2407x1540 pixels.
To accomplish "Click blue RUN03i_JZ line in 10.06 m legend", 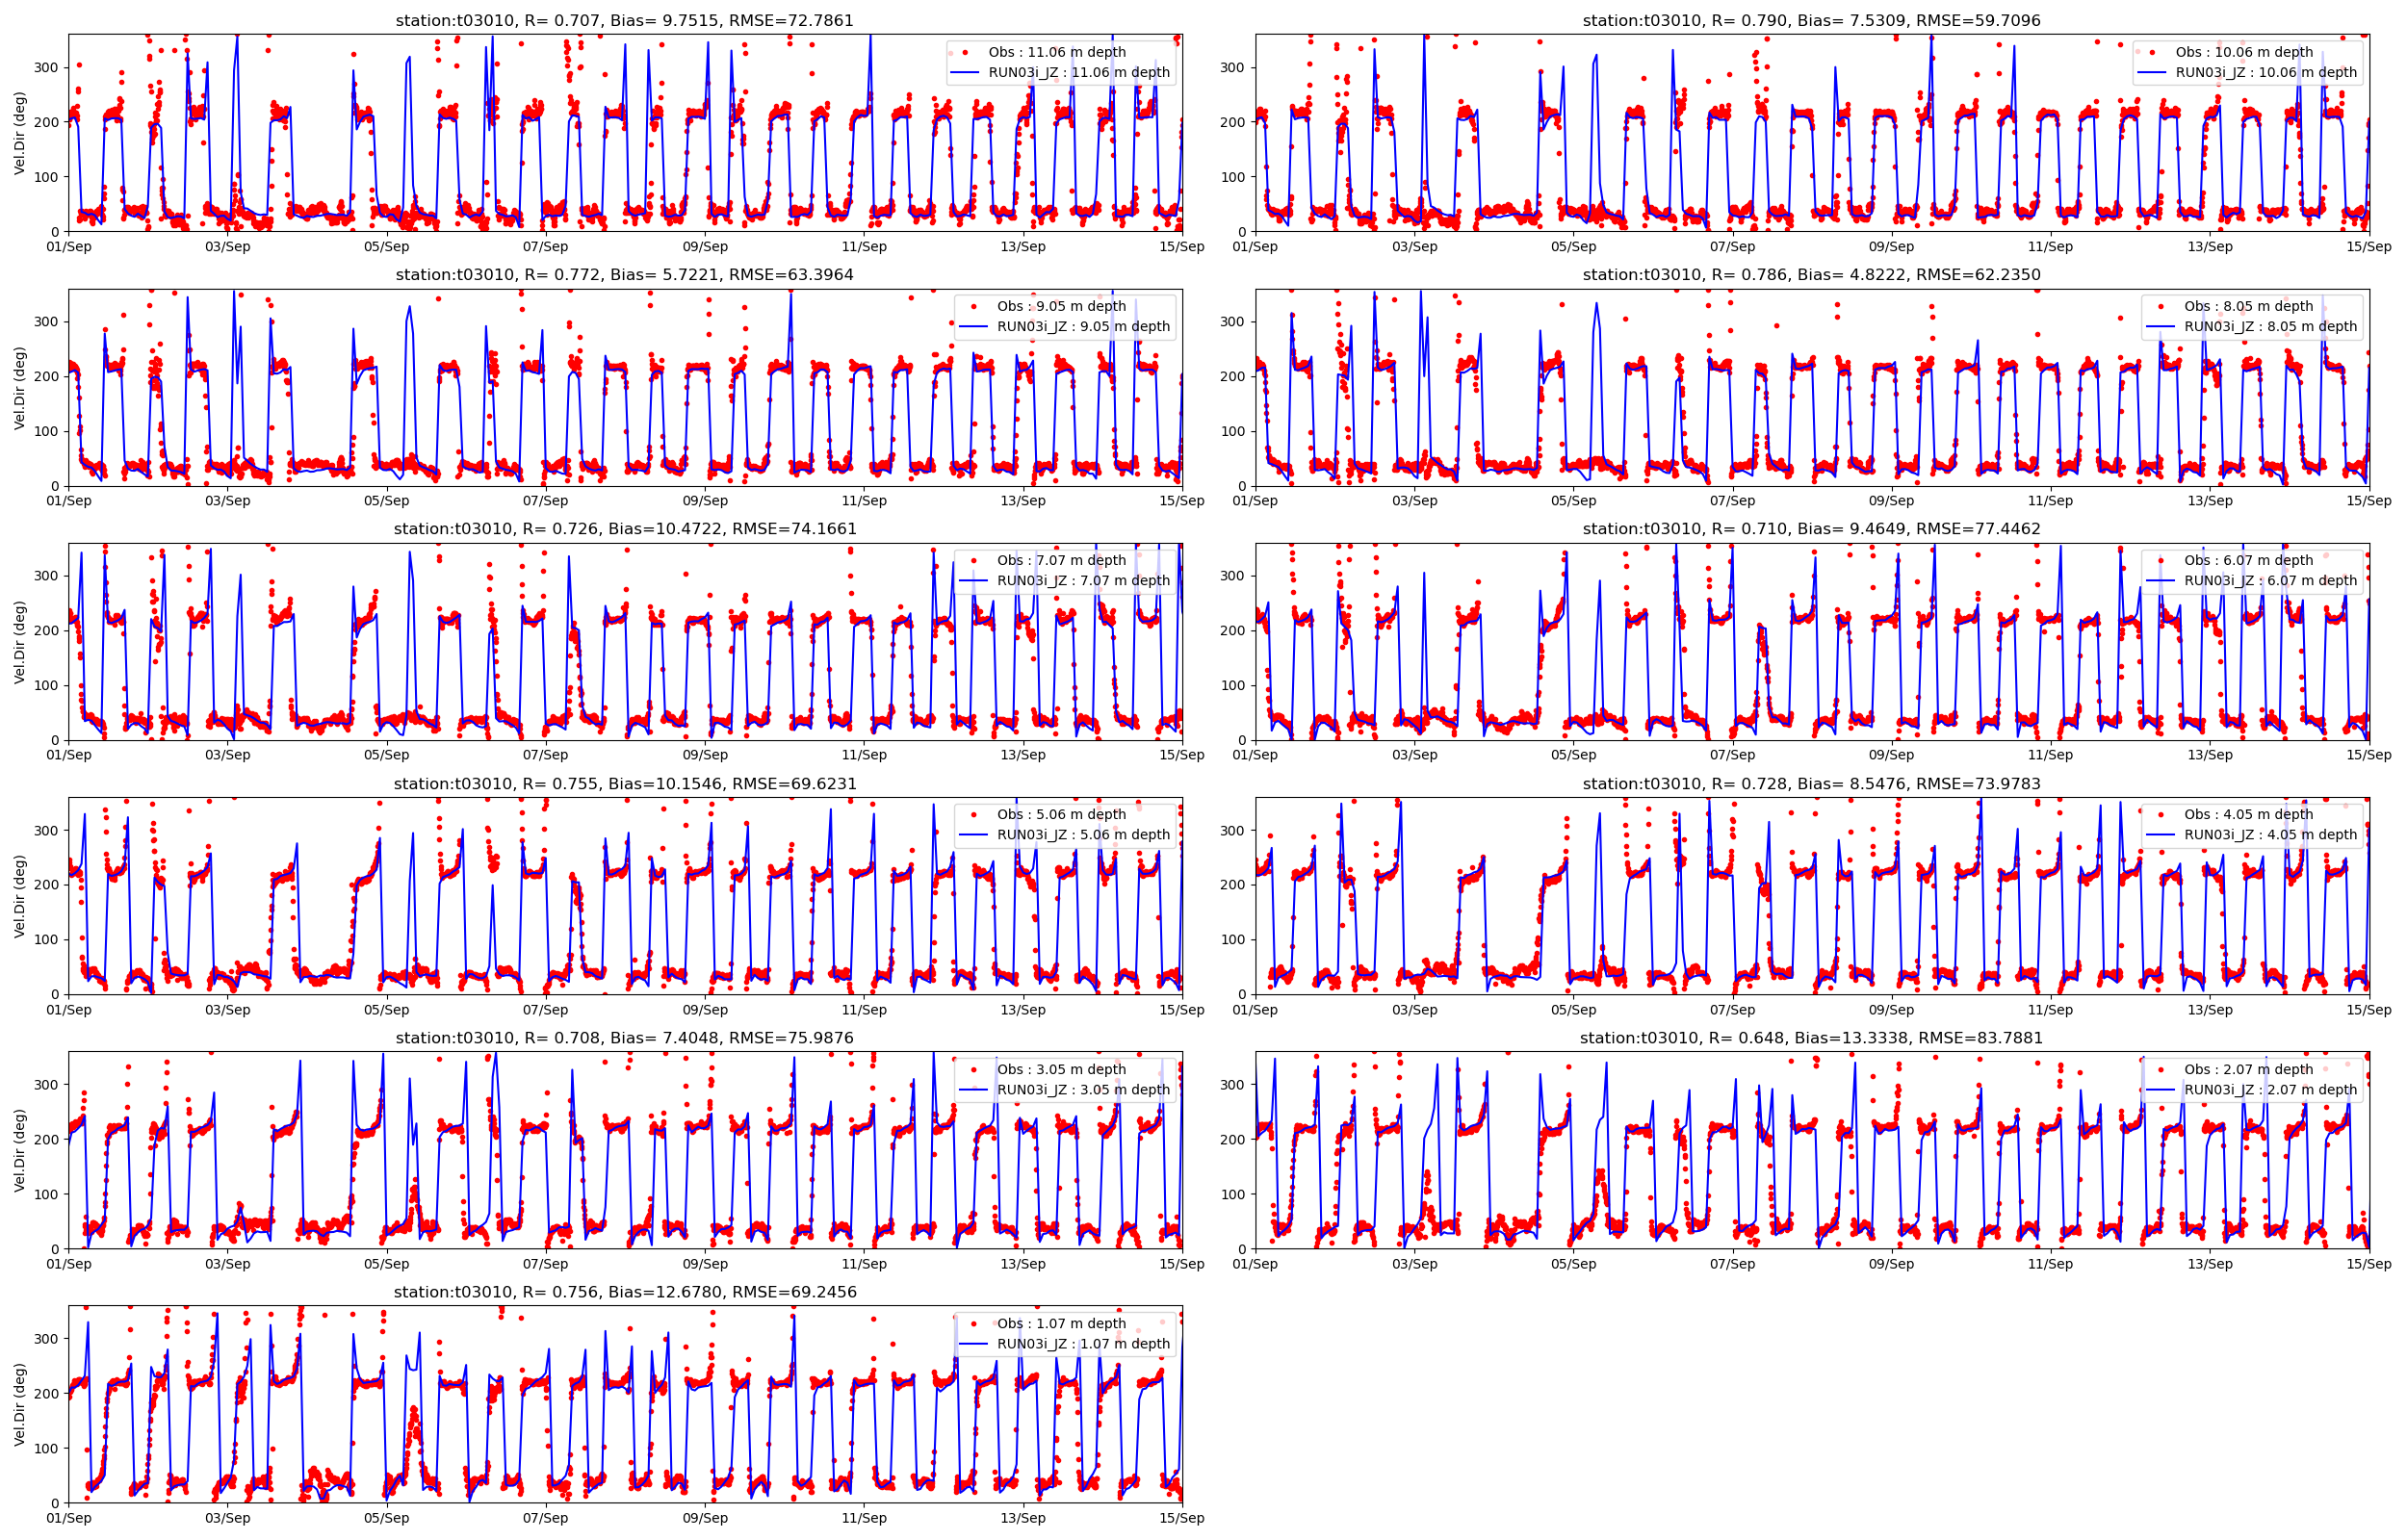I will tap(2152, 72).
